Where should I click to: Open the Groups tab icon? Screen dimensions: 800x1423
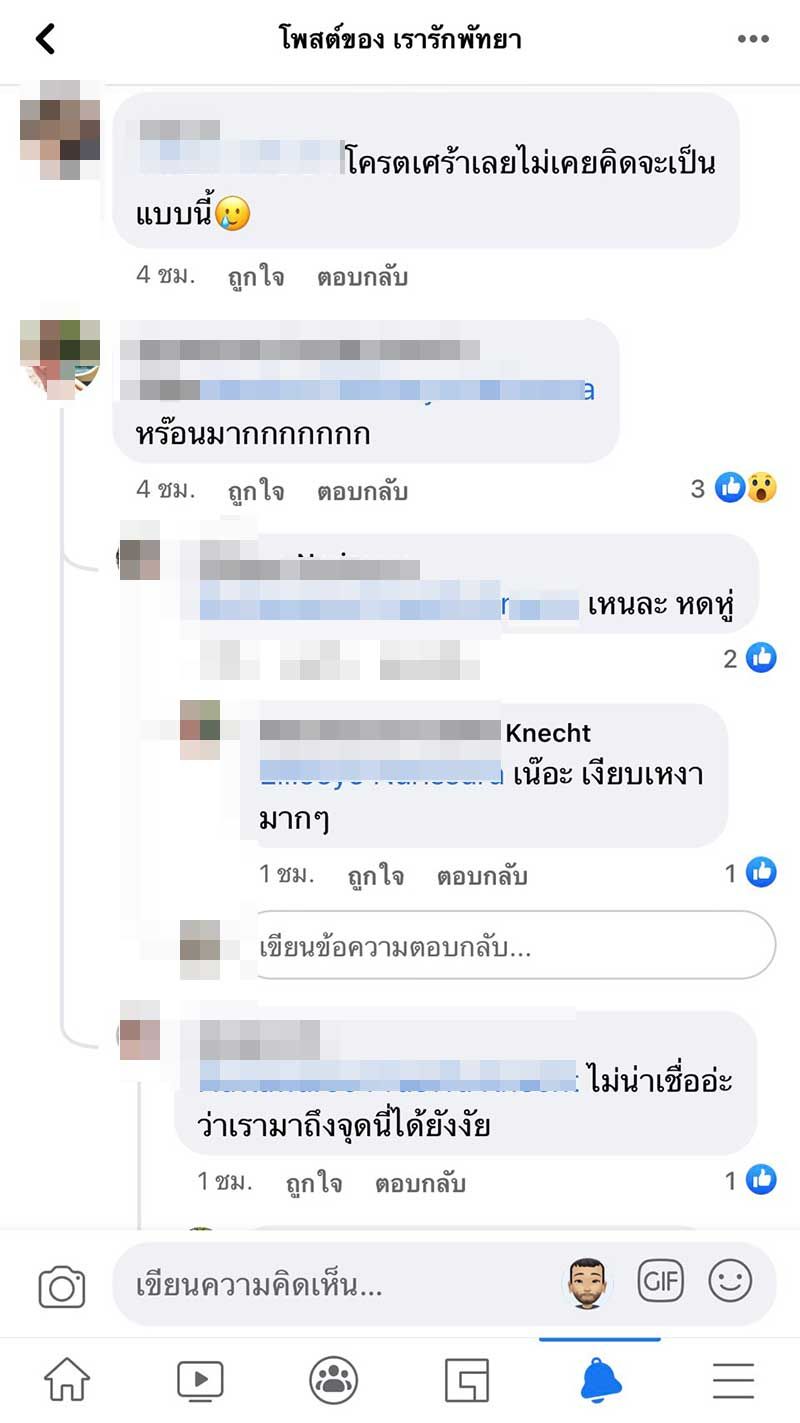pos(333,1381)
